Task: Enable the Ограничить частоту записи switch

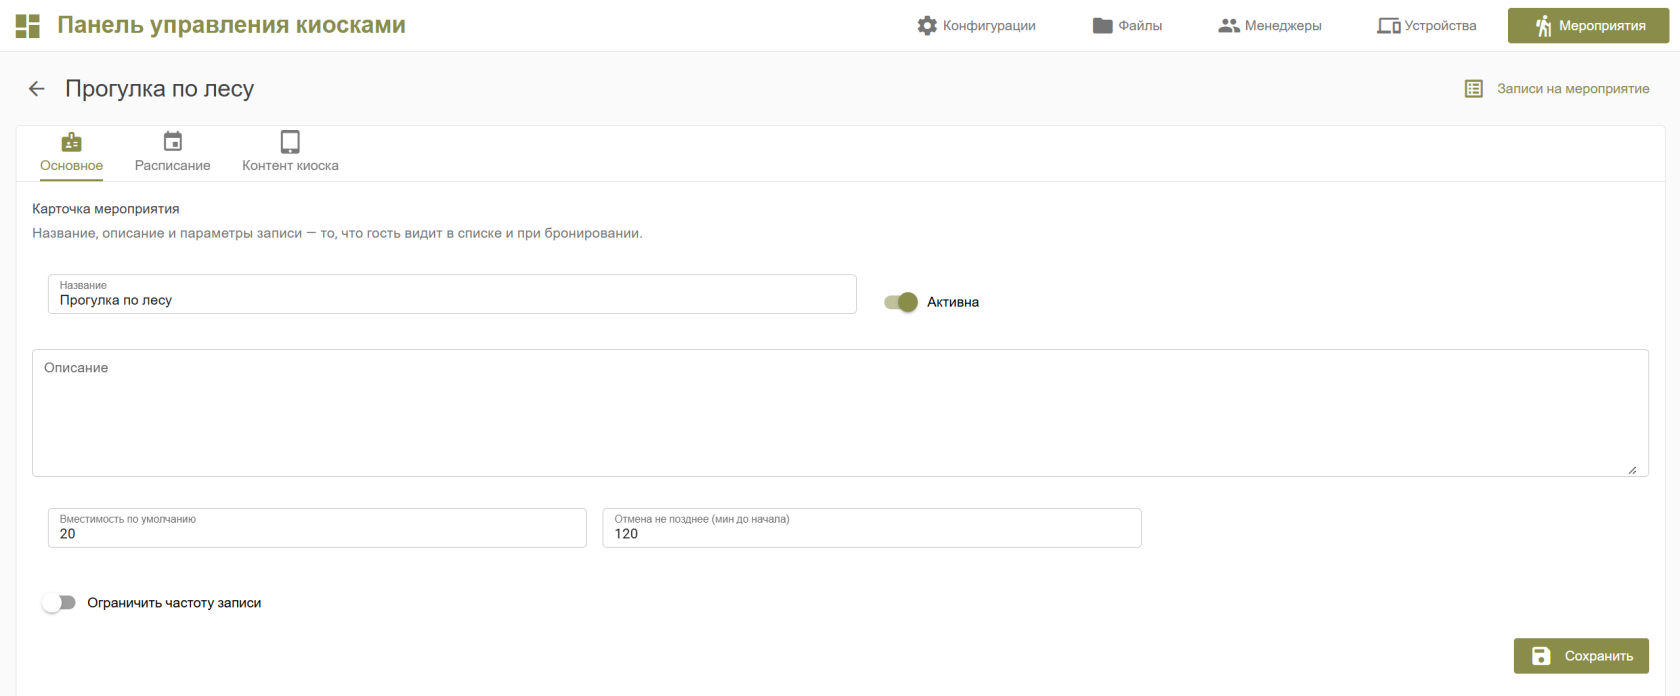Action: (58, 603)
